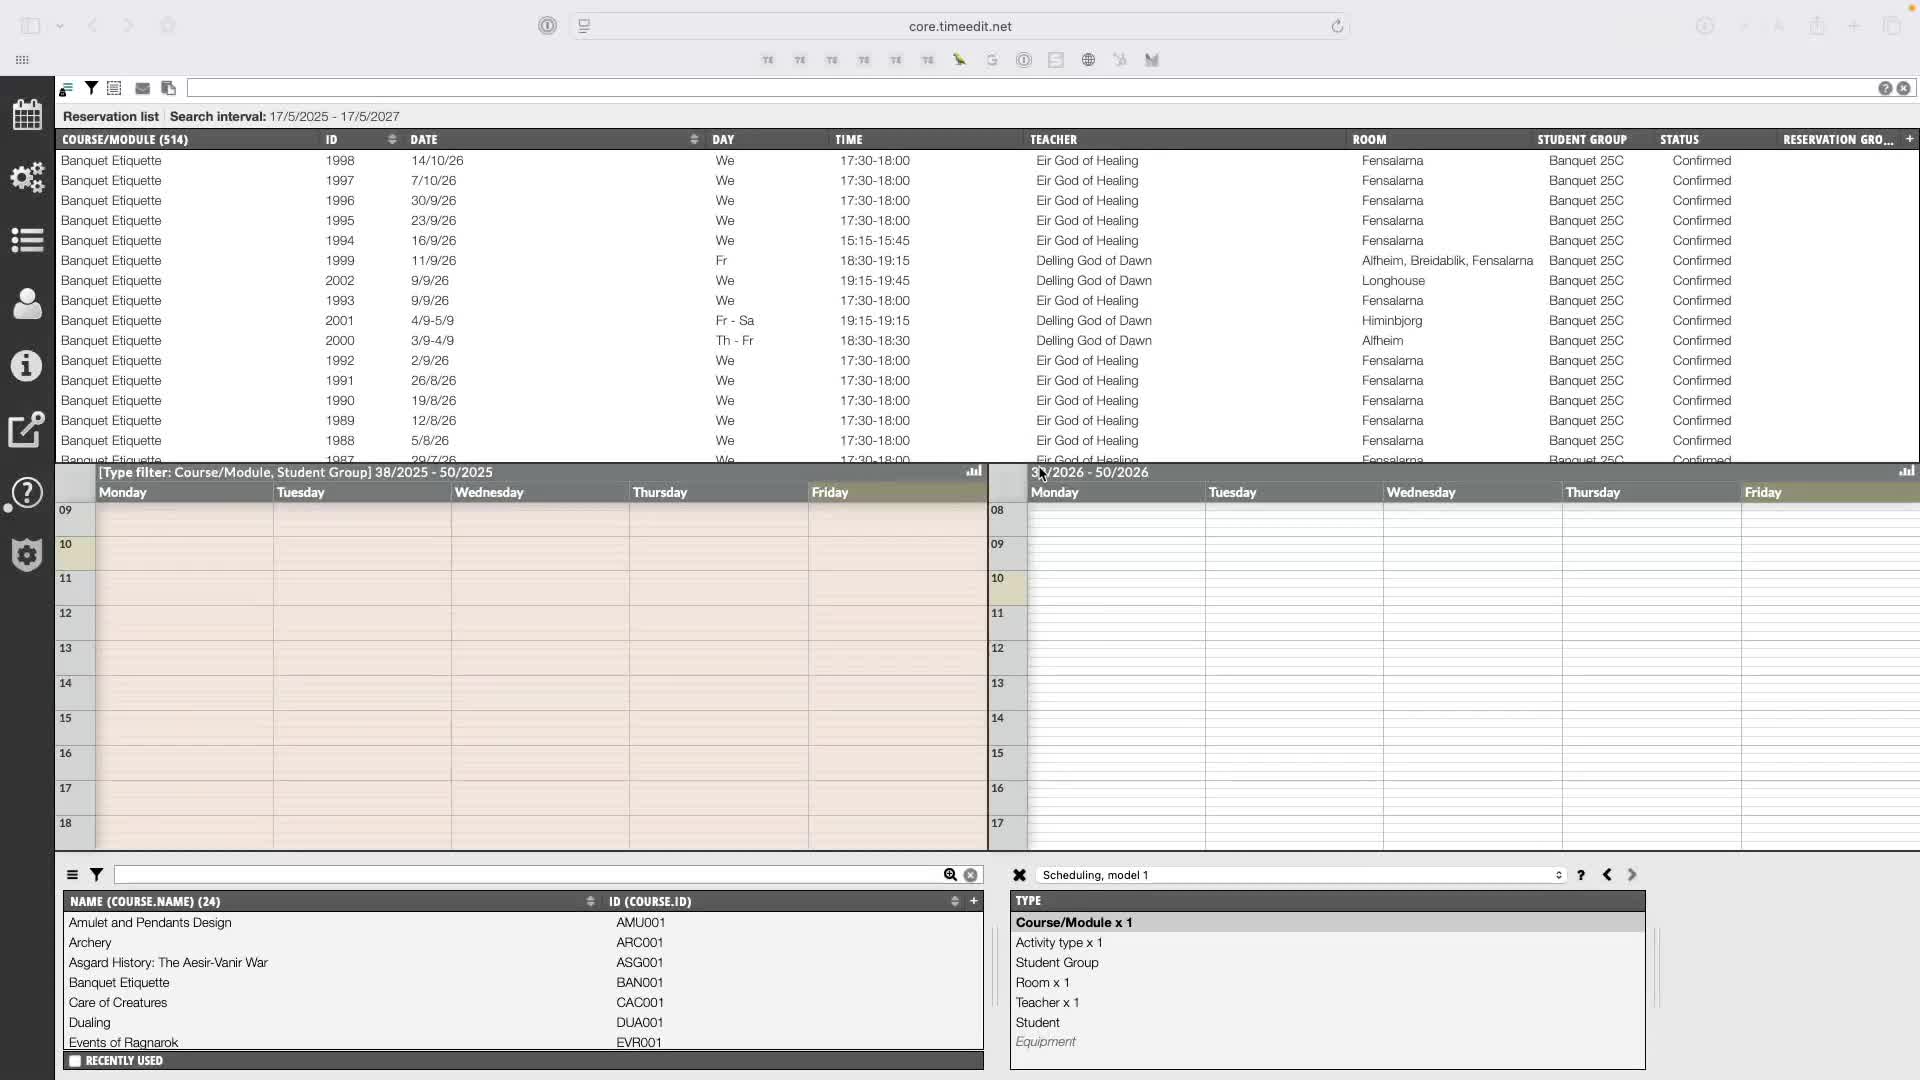Click the chart icon on left calendar header
The image size is (1920, 1080).
point(973,471)
